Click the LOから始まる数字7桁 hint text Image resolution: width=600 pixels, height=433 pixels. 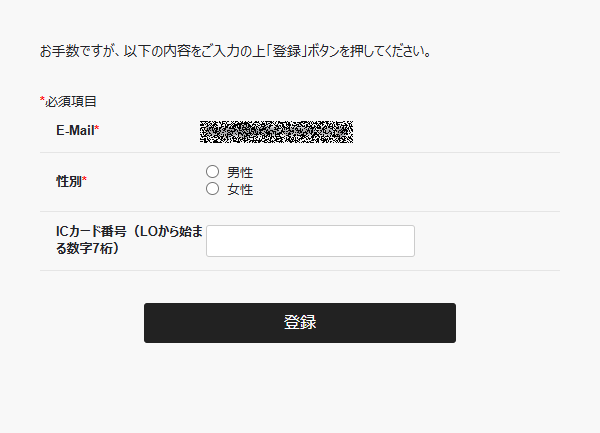click(129, 240)
